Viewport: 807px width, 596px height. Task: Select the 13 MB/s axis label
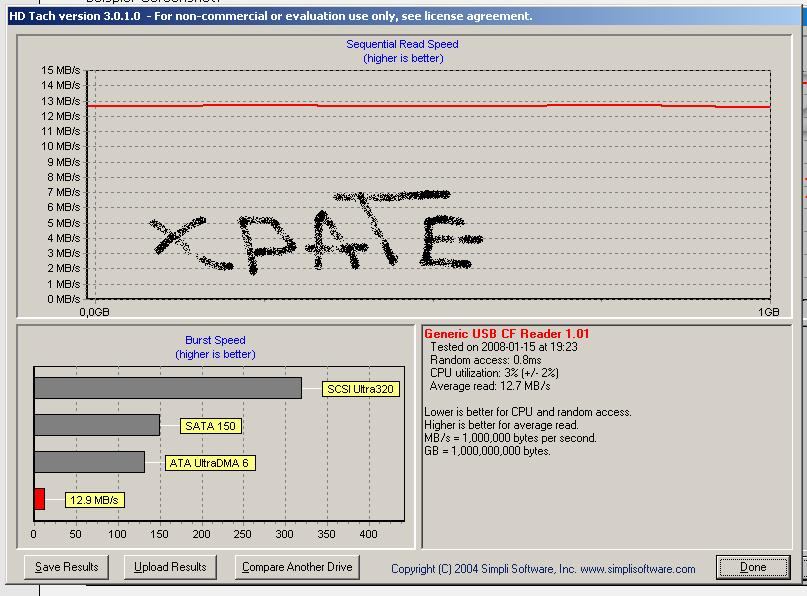click(x=61, y=101)
